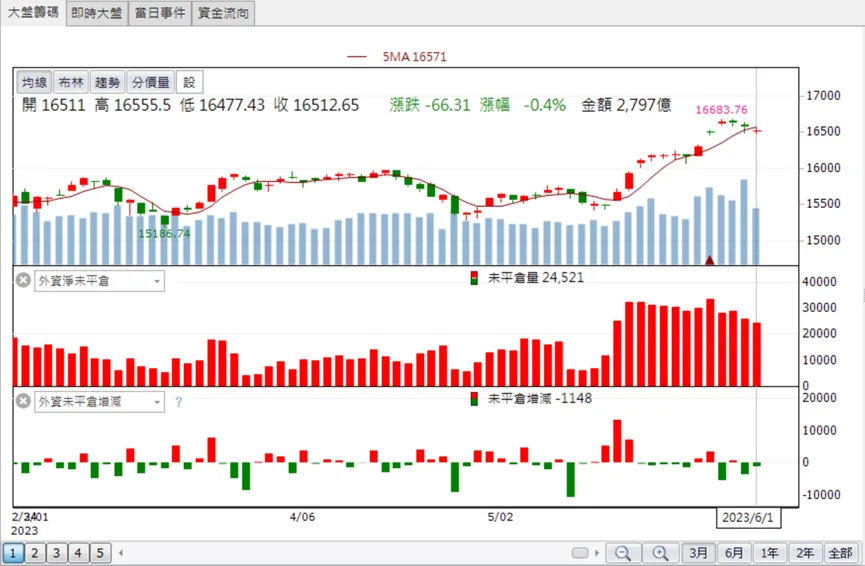Click the small right arrow next to scroll handle
865x566 pixels.
pyautogui.click(x=596, y=553)
